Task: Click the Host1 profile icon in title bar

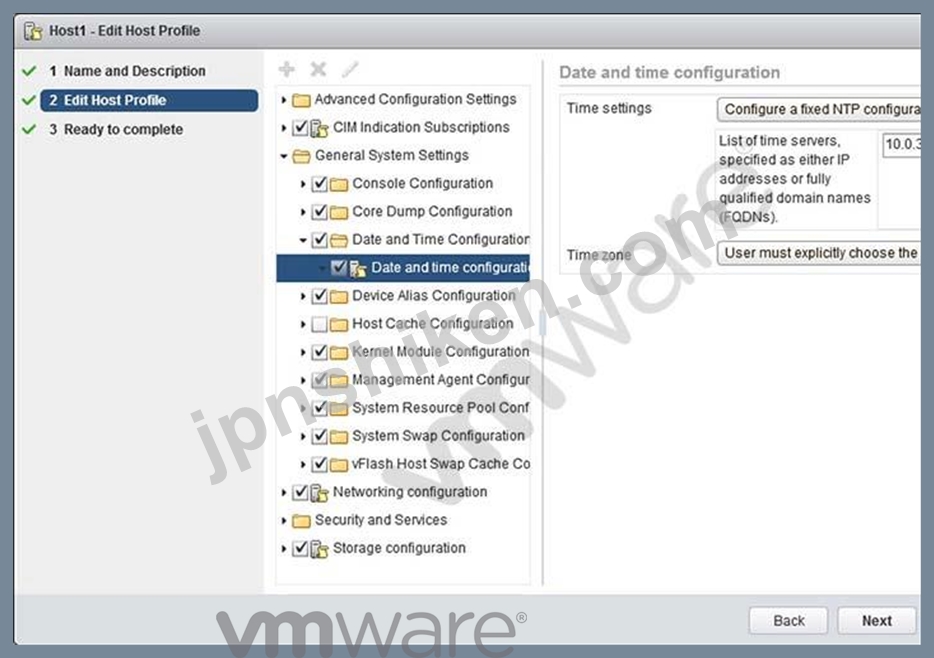Action: (33, 31)
